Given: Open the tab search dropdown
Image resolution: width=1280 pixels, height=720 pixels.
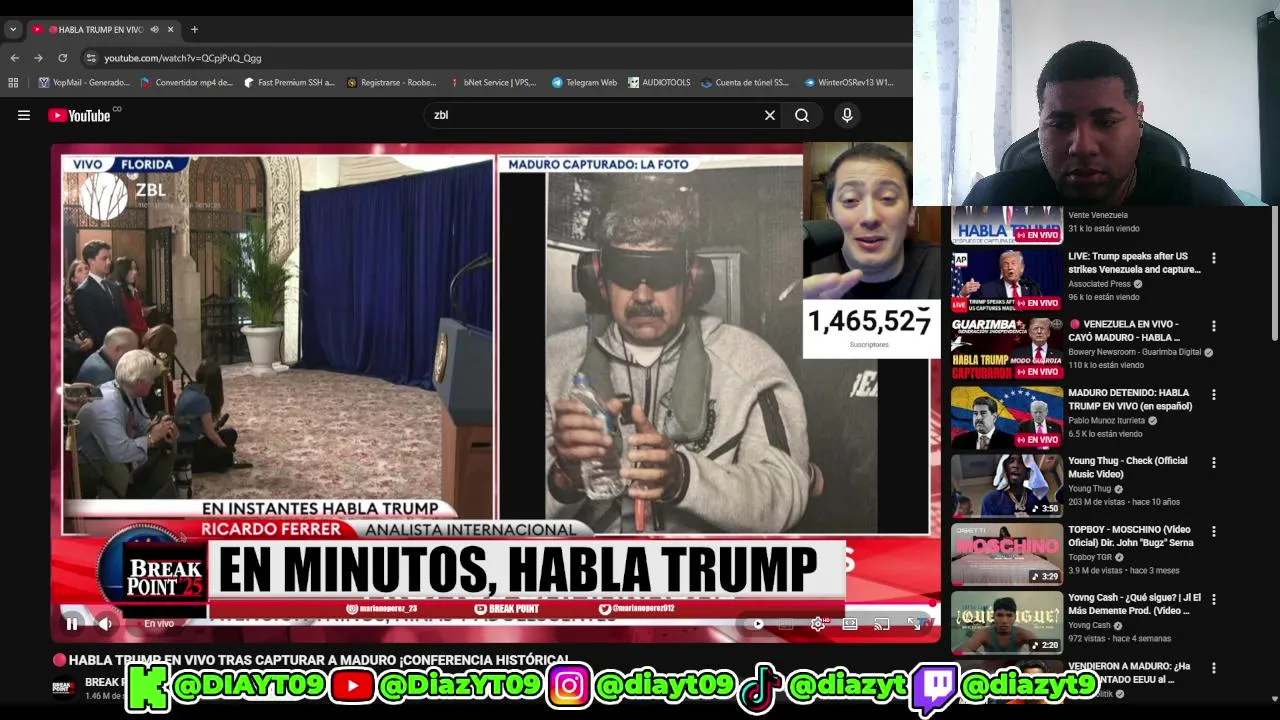Looking at the screenshot, I should 13,30.
